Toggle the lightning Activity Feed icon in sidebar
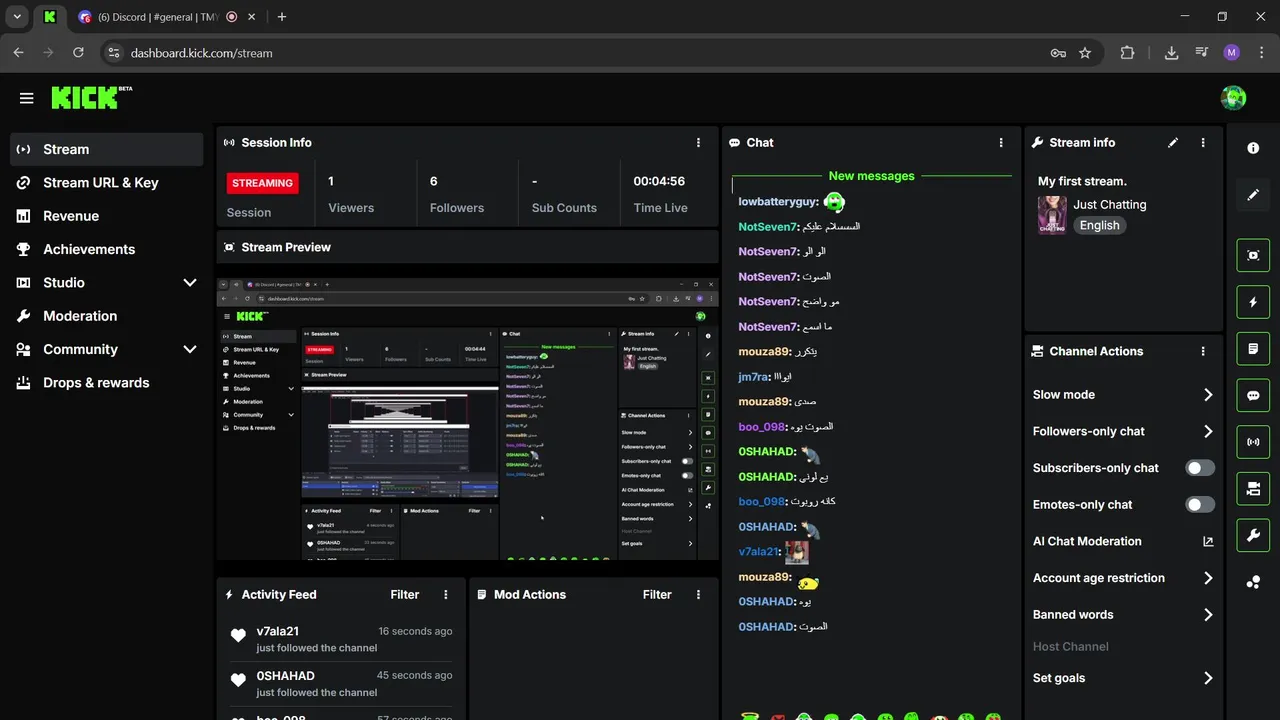The width and height of the screenshot is (1280, 720). point(1253,302)
